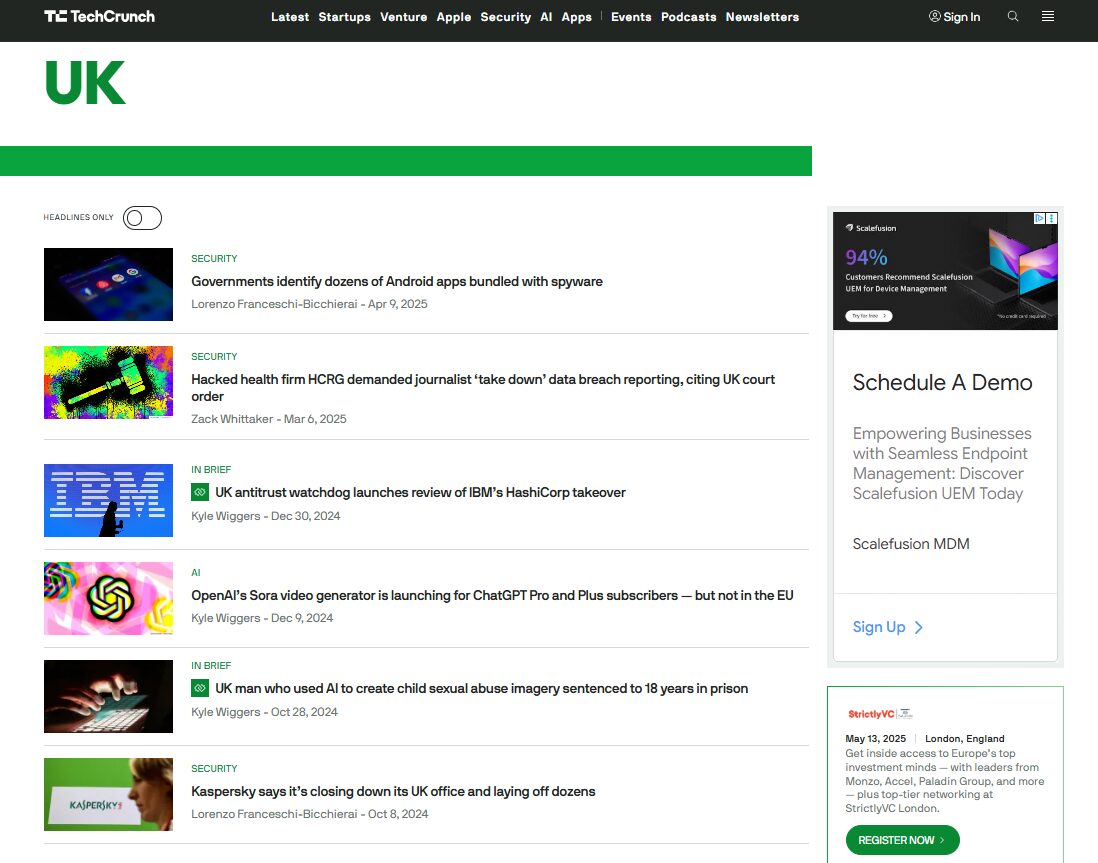Open the Apps nav item
The width and height of the screenshot is (1098, 863).
point(576,17)
